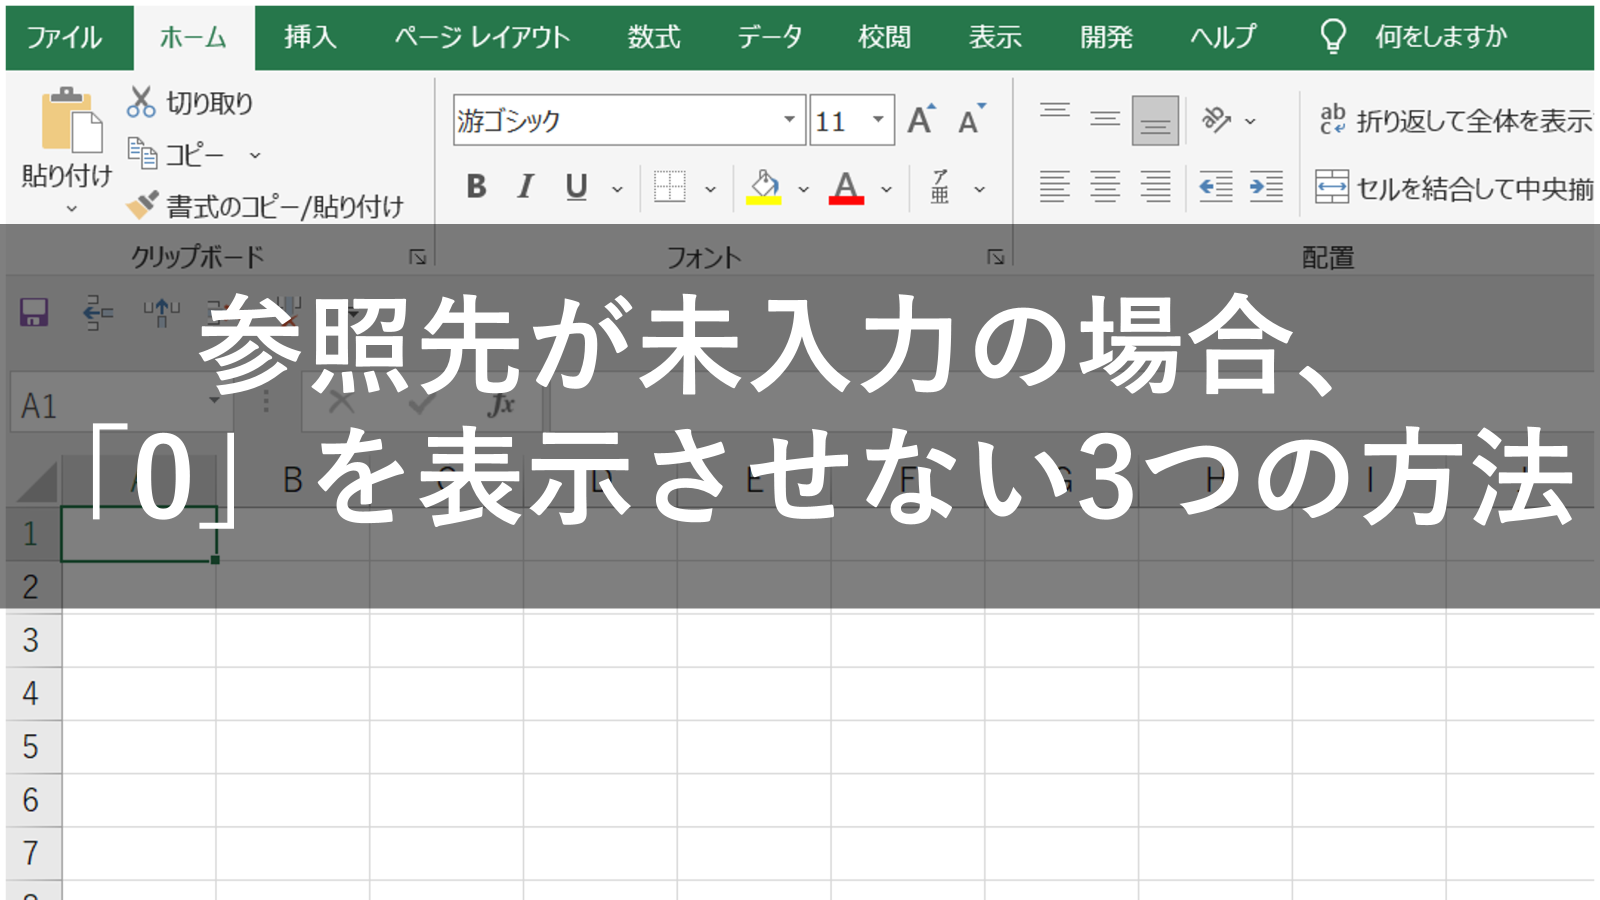The width and height of the screenshot is (1600, 900).
Task: Switch to the ヘルプ (Help) tab
Action: (1223, 37)
